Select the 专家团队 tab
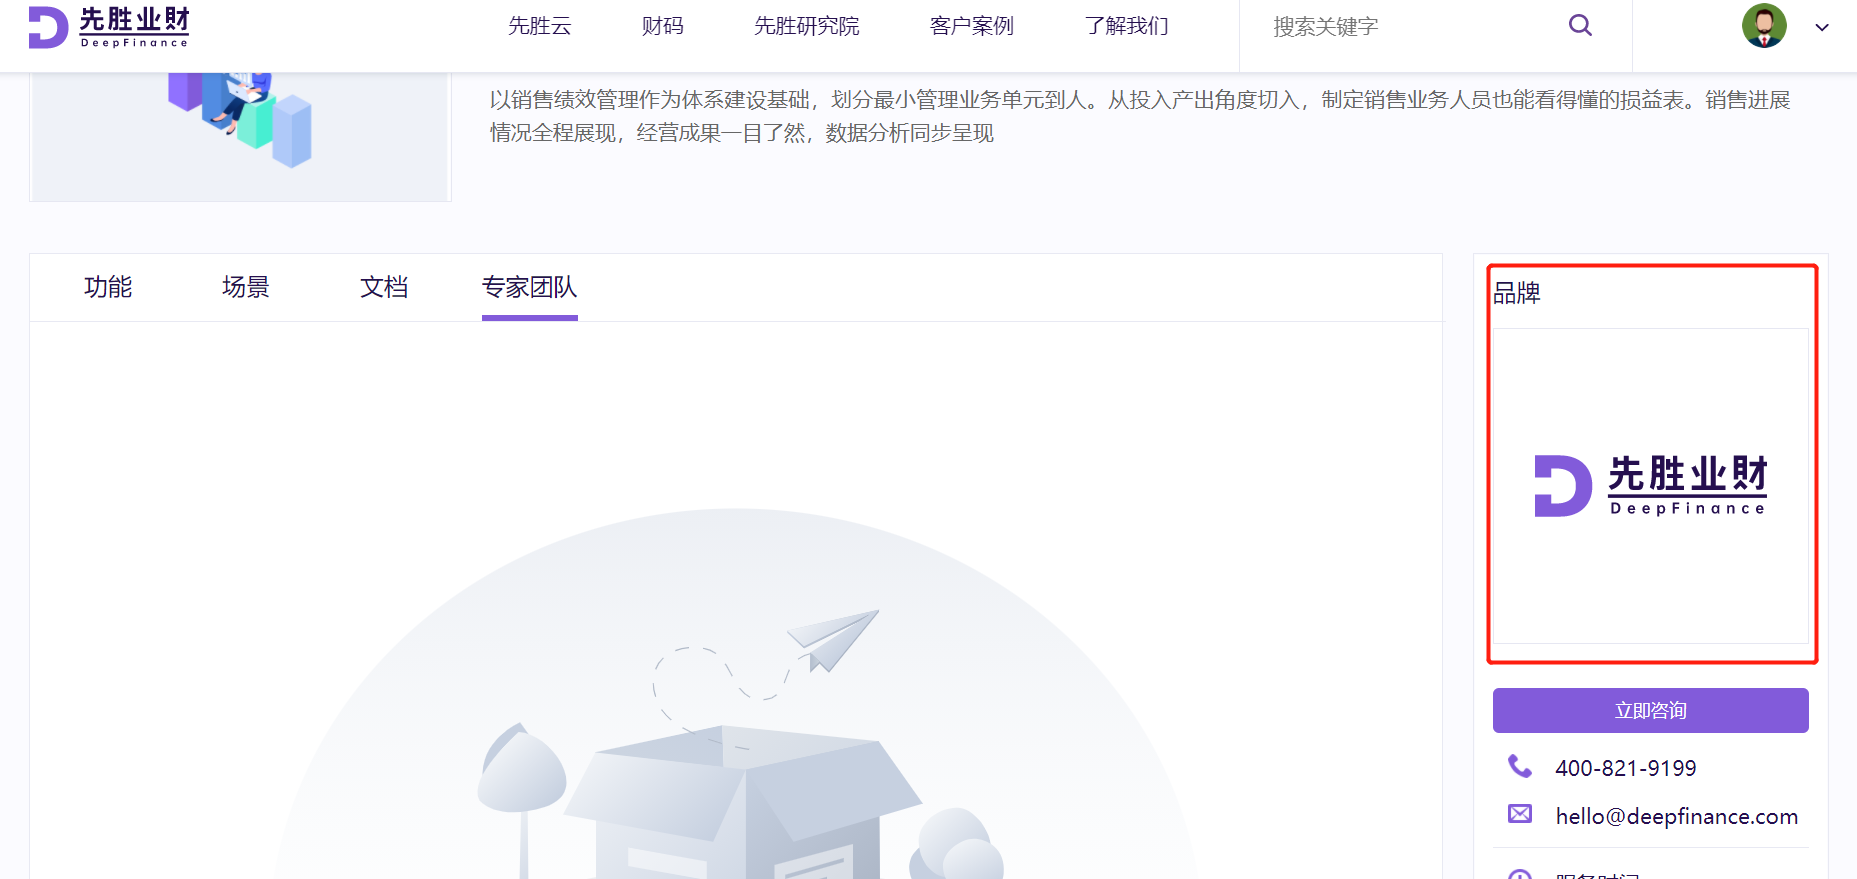 coord(530,287)
